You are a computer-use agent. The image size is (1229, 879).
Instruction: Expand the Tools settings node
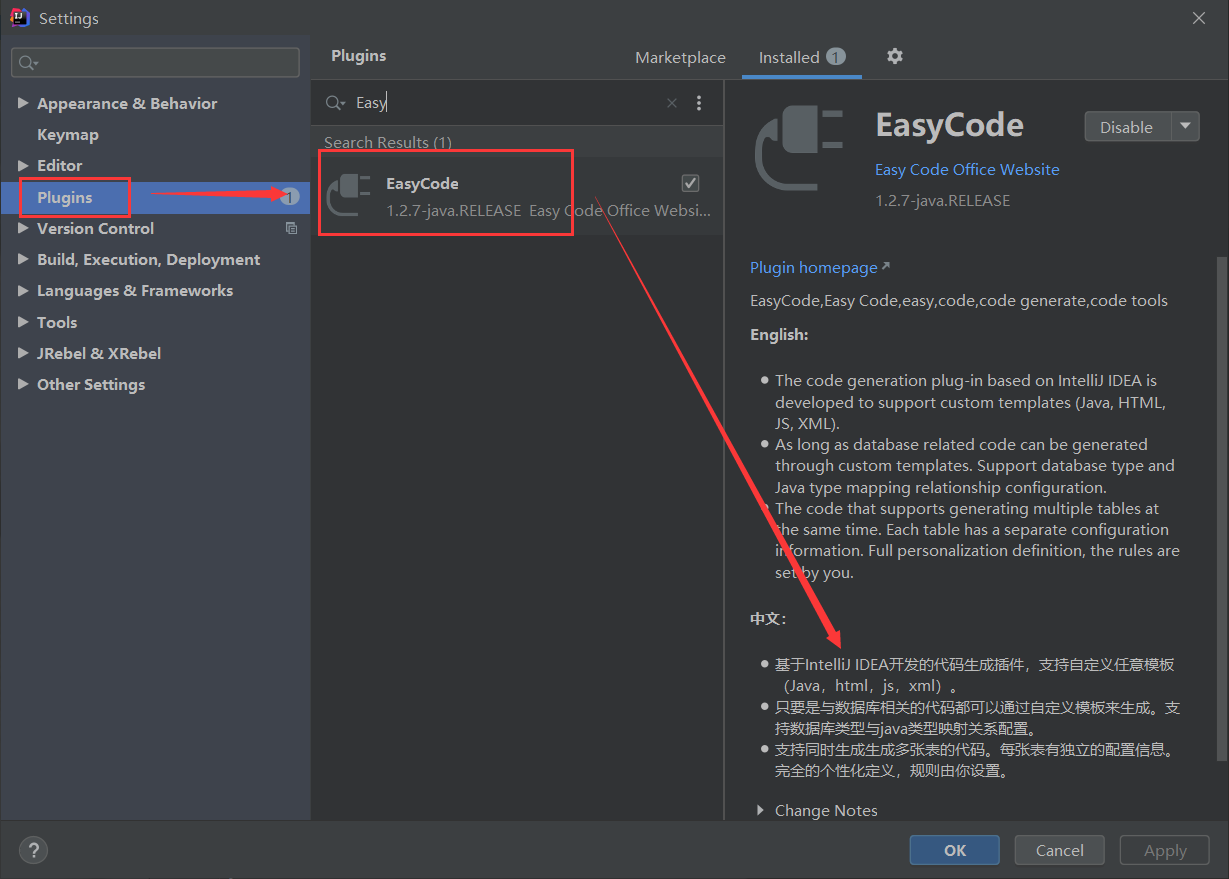pyautogui.click(x=23, y=322)
